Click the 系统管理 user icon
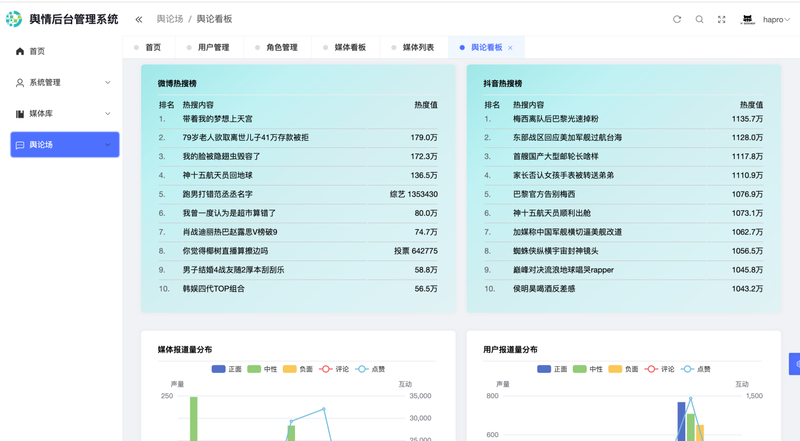 click(20, 82)
